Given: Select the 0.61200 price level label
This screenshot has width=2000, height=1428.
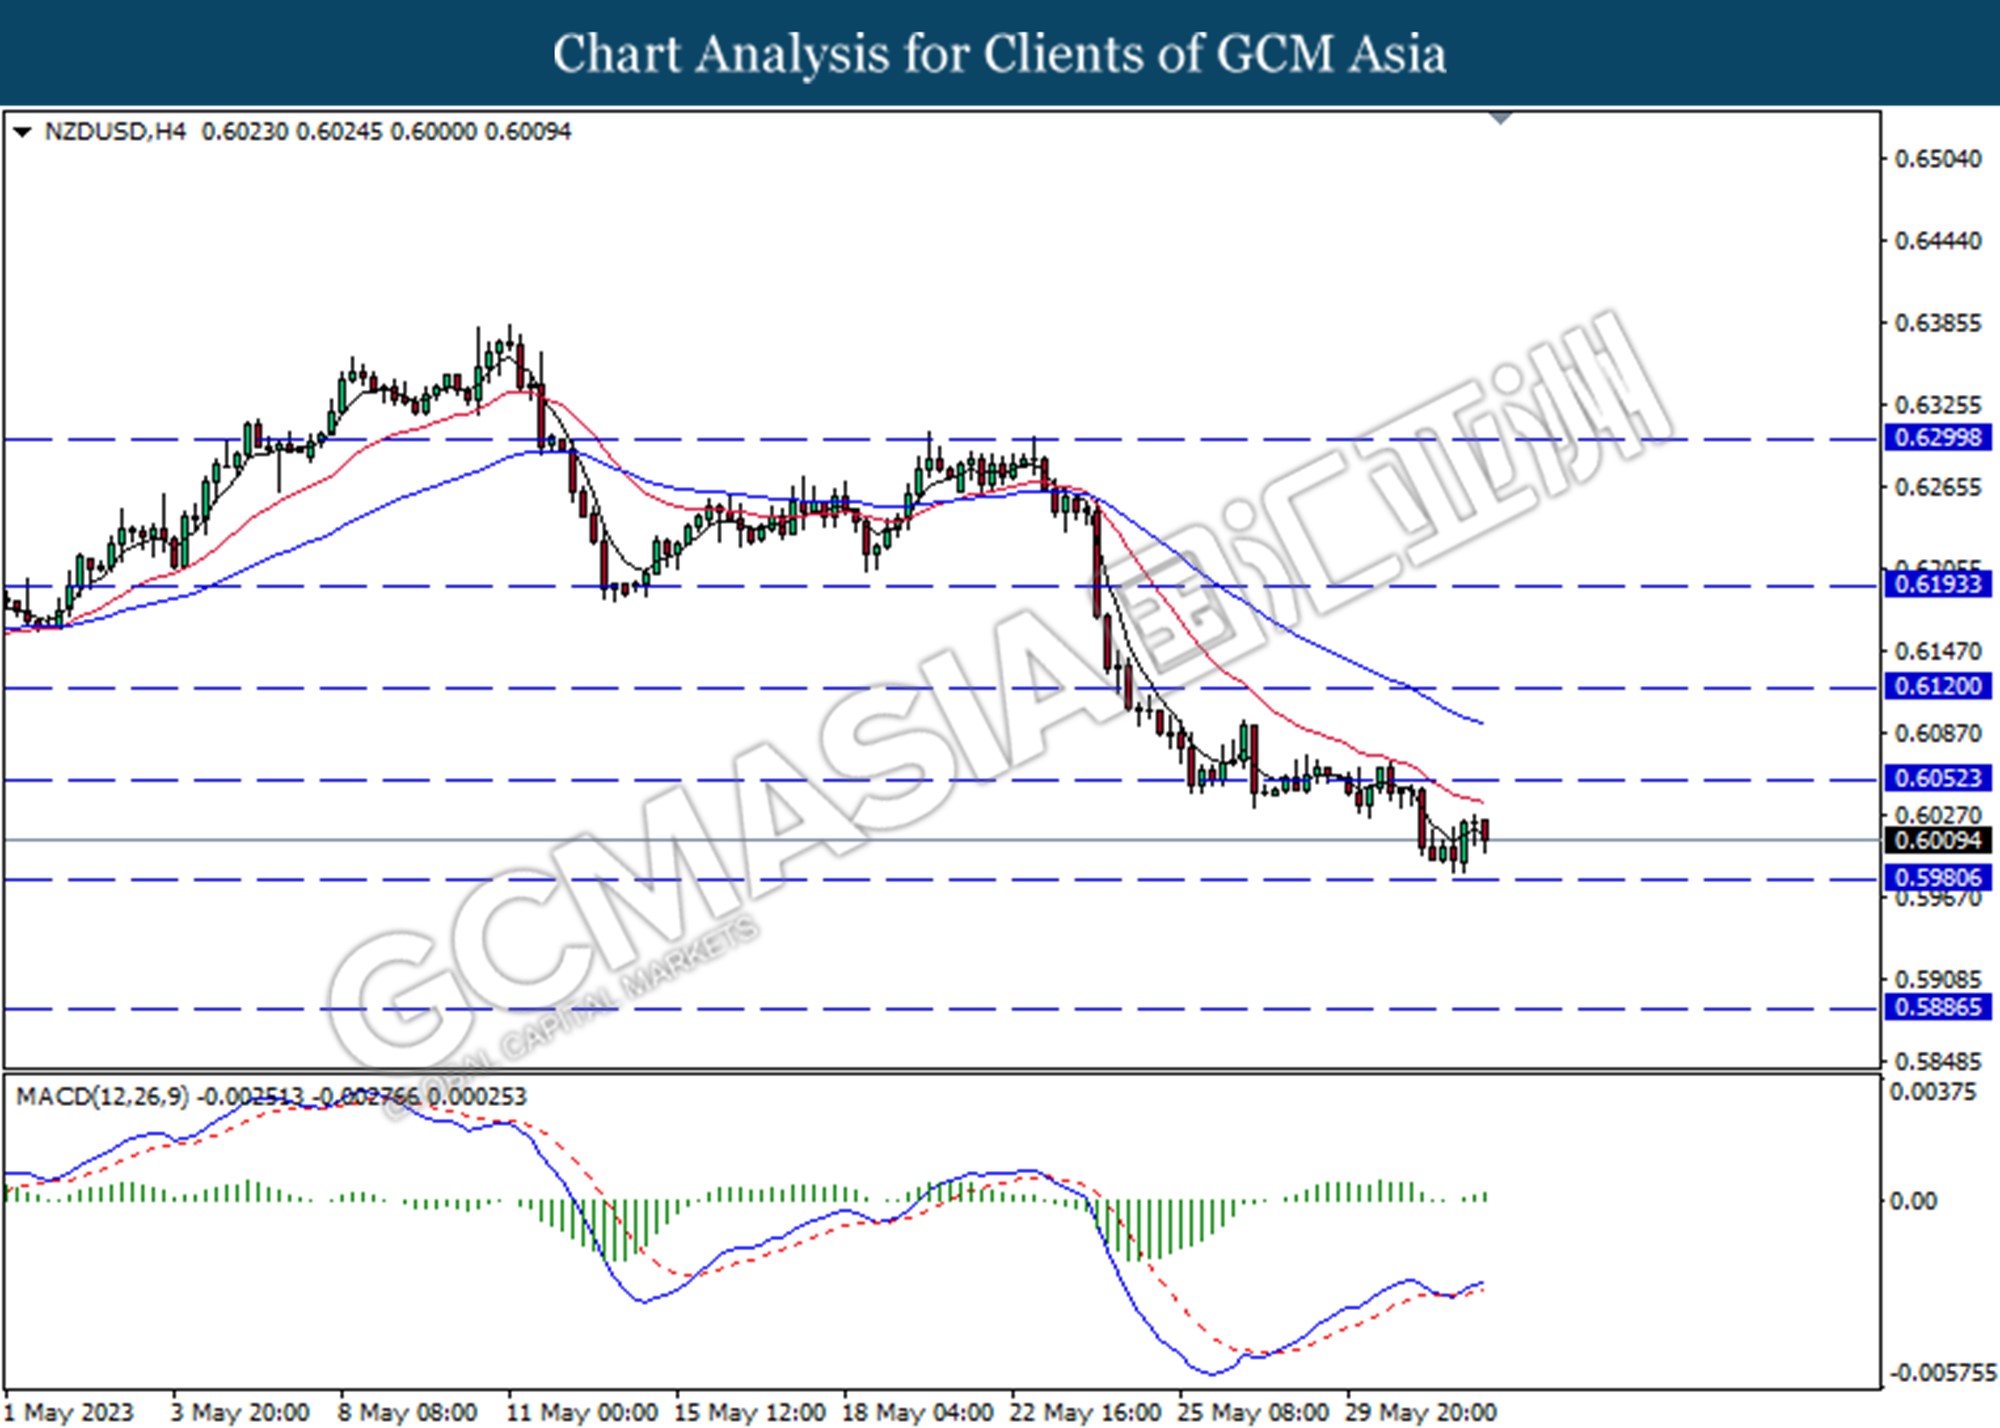Looking at the screenshot, I should (1938, 686).
